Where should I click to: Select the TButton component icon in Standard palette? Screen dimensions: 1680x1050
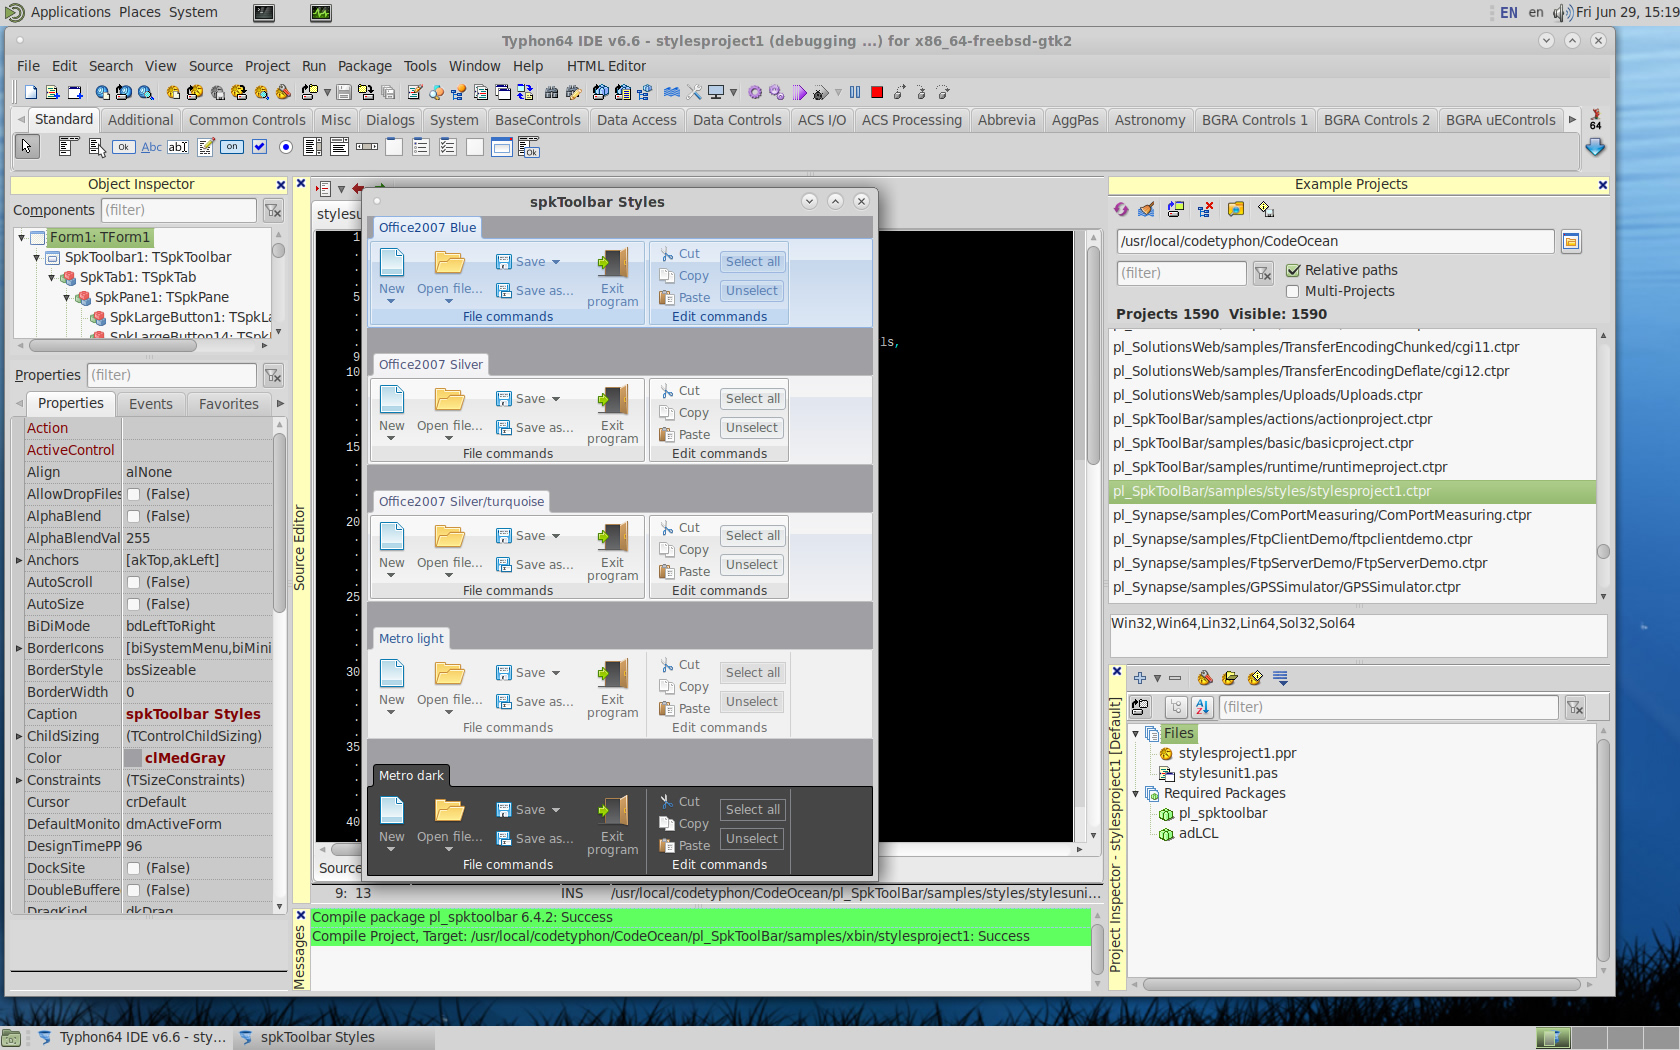pyautogui.click(x=123, y=147)
